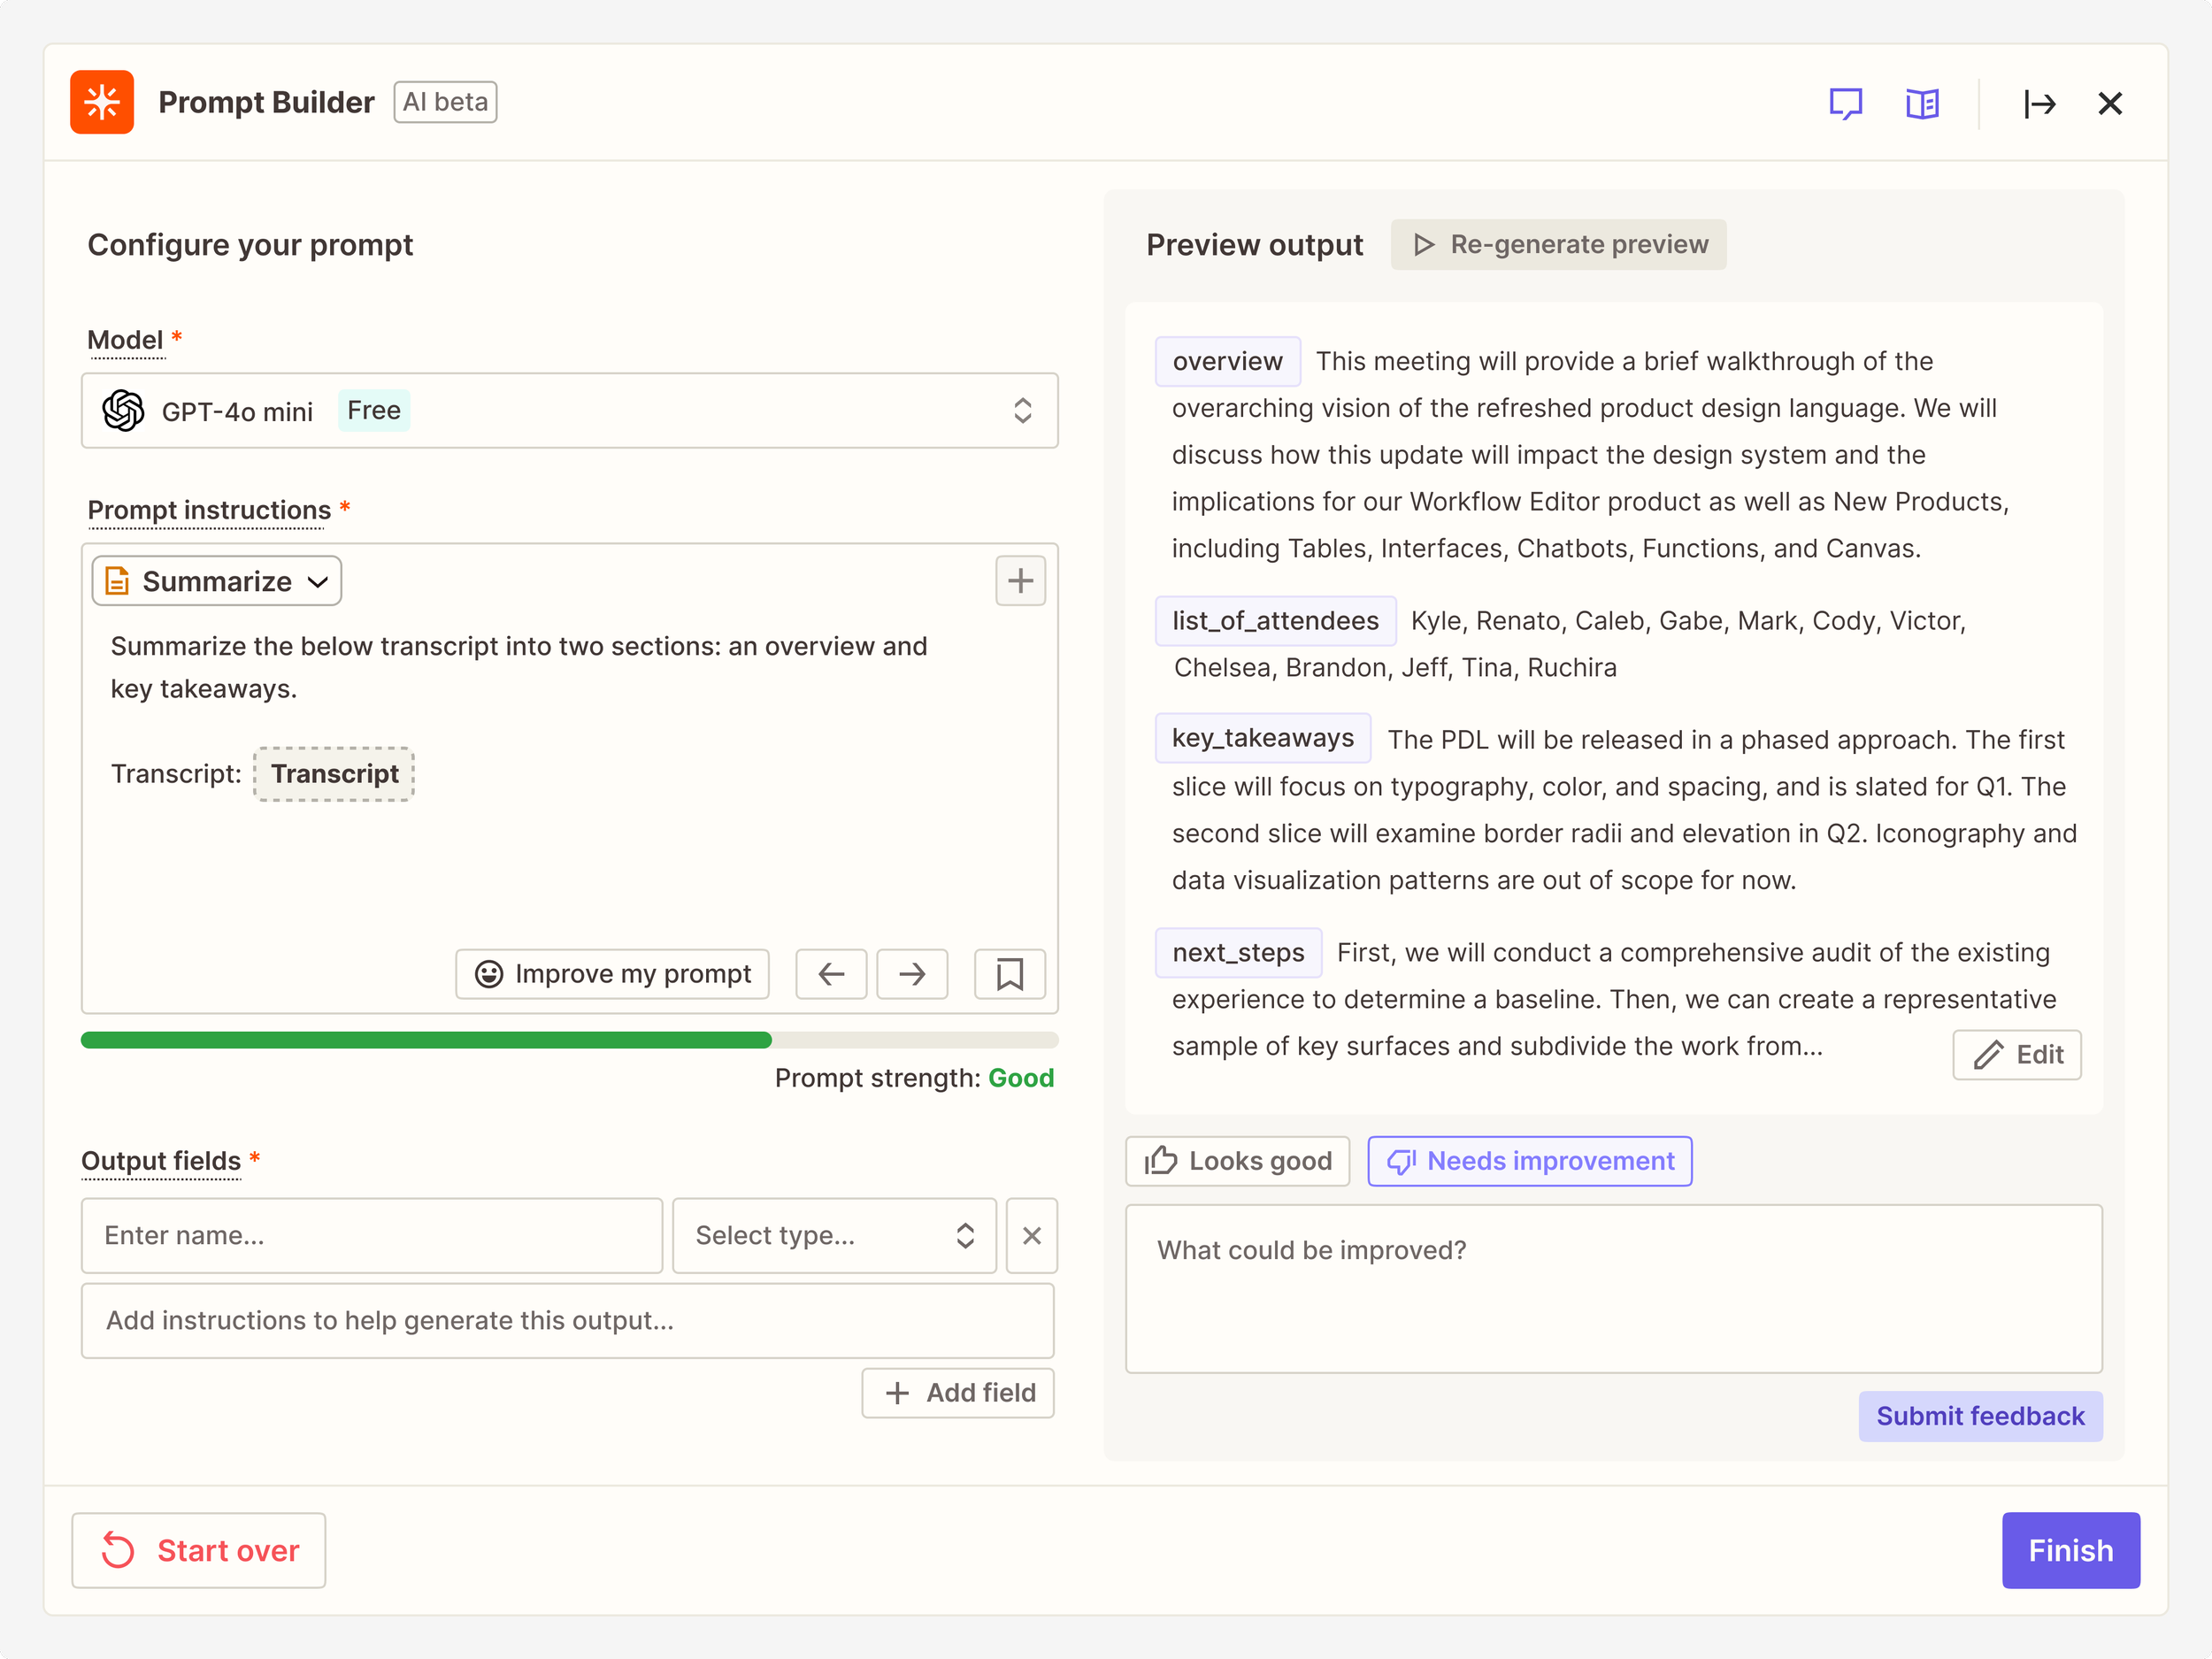2212x1659 pixels.
Task: Toggle the Looks good thumbs-up option
Action: pos(1238,1161)
